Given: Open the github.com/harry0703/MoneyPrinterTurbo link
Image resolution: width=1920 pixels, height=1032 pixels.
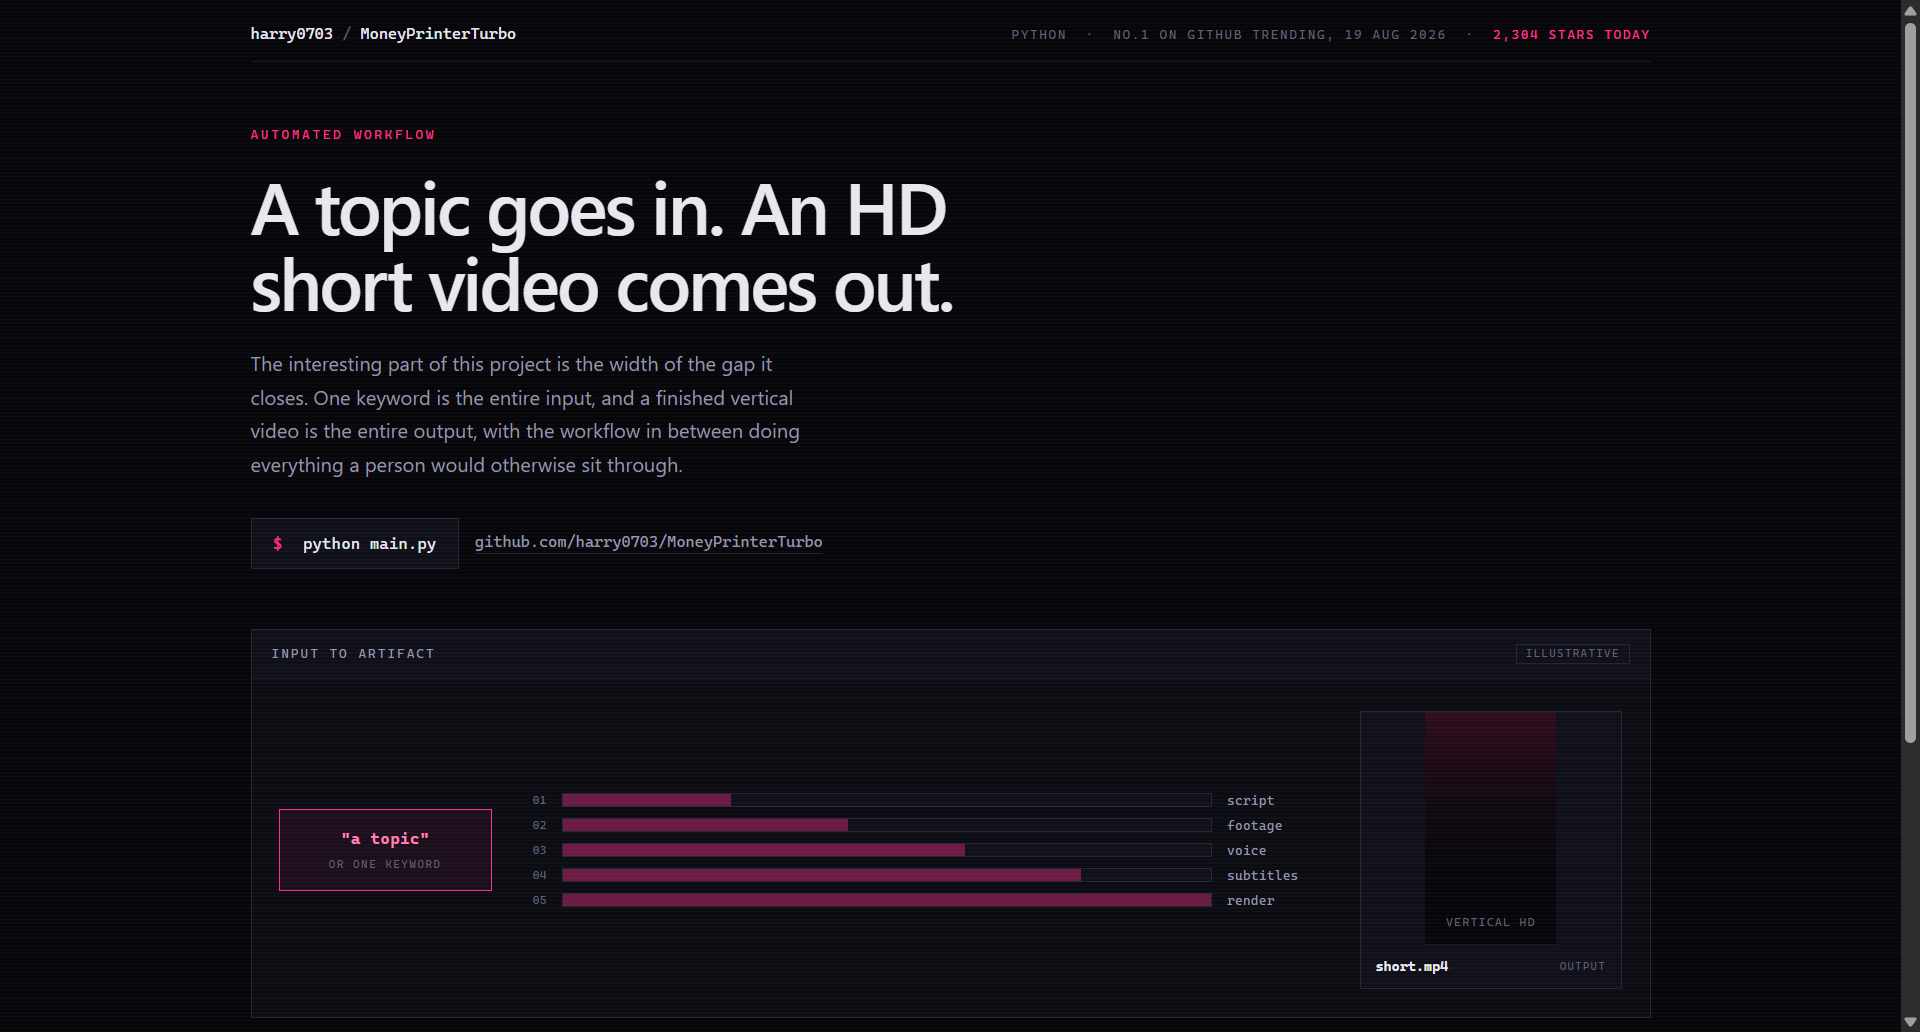Looking at the screenshot, I should (x=648, y=542).
